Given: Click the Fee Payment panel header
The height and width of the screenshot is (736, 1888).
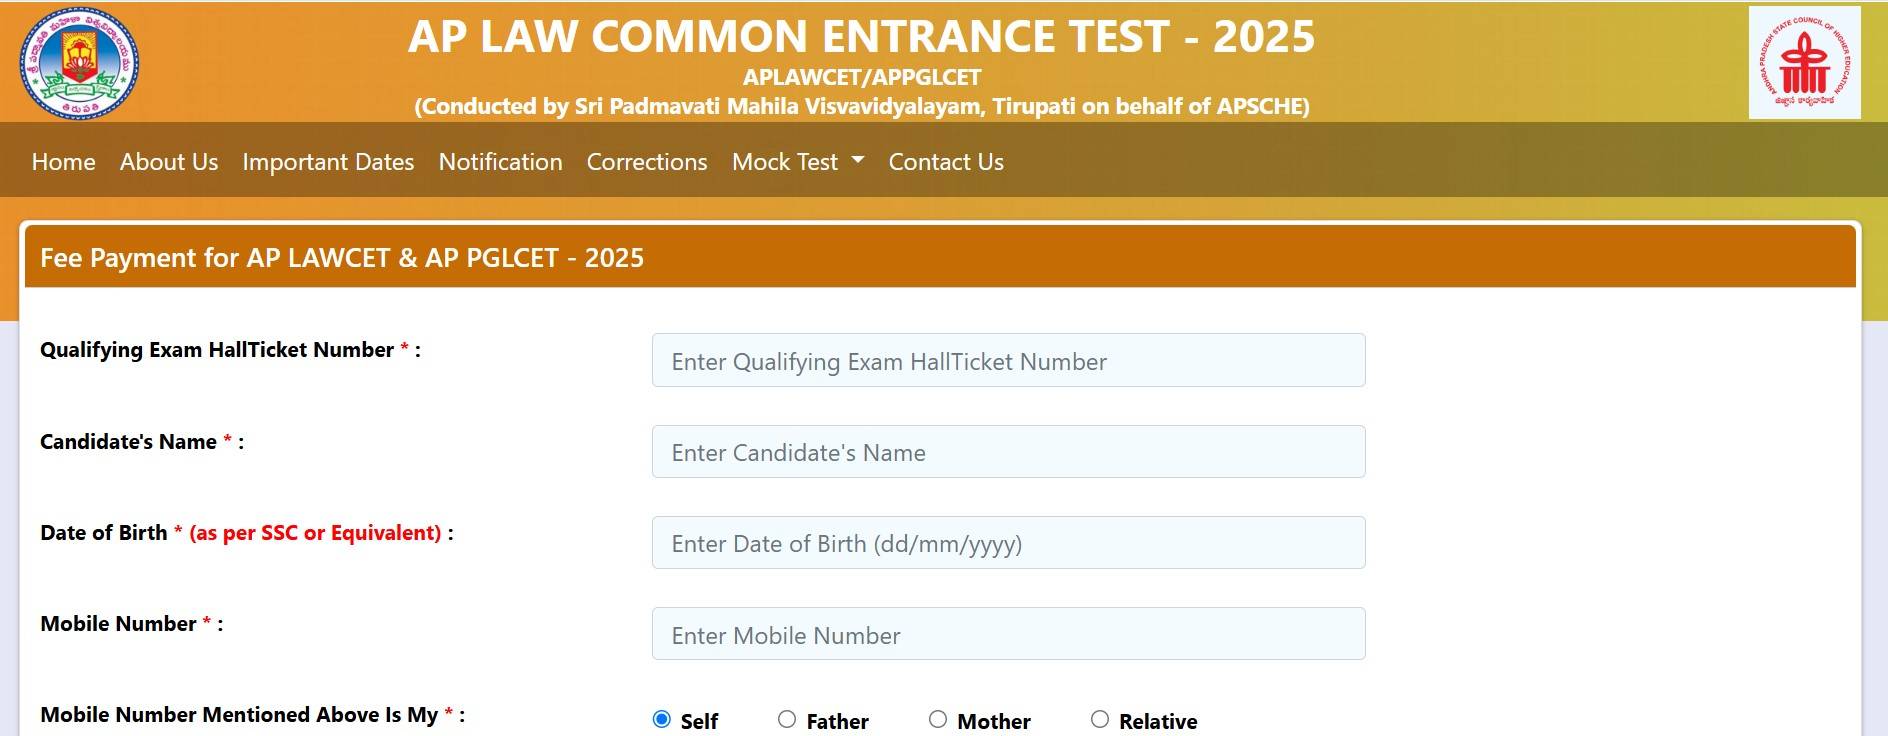Looking at the screenshot, I should pos(940,258).
